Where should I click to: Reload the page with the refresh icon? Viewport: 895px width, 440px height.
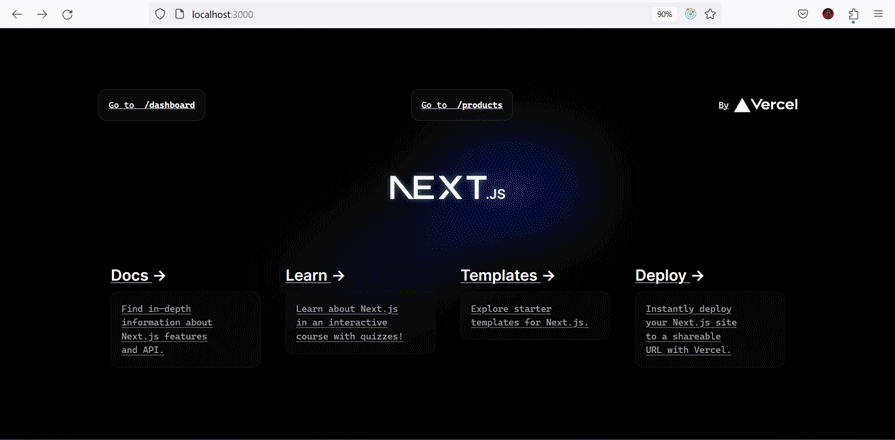[67, 14]
